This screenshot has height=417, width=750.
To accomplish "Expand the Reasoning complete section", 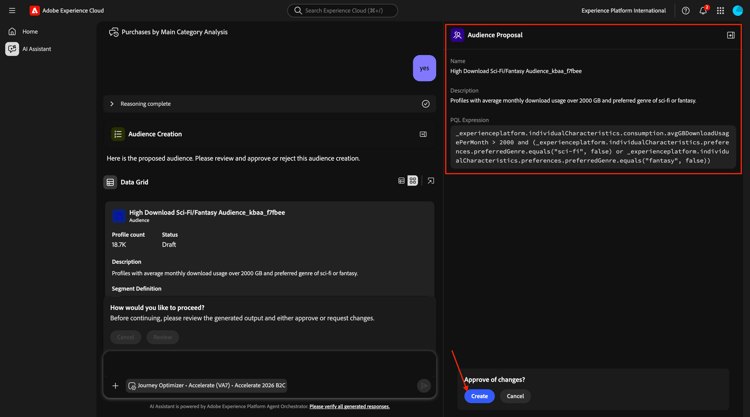I will tap(112, 104).
